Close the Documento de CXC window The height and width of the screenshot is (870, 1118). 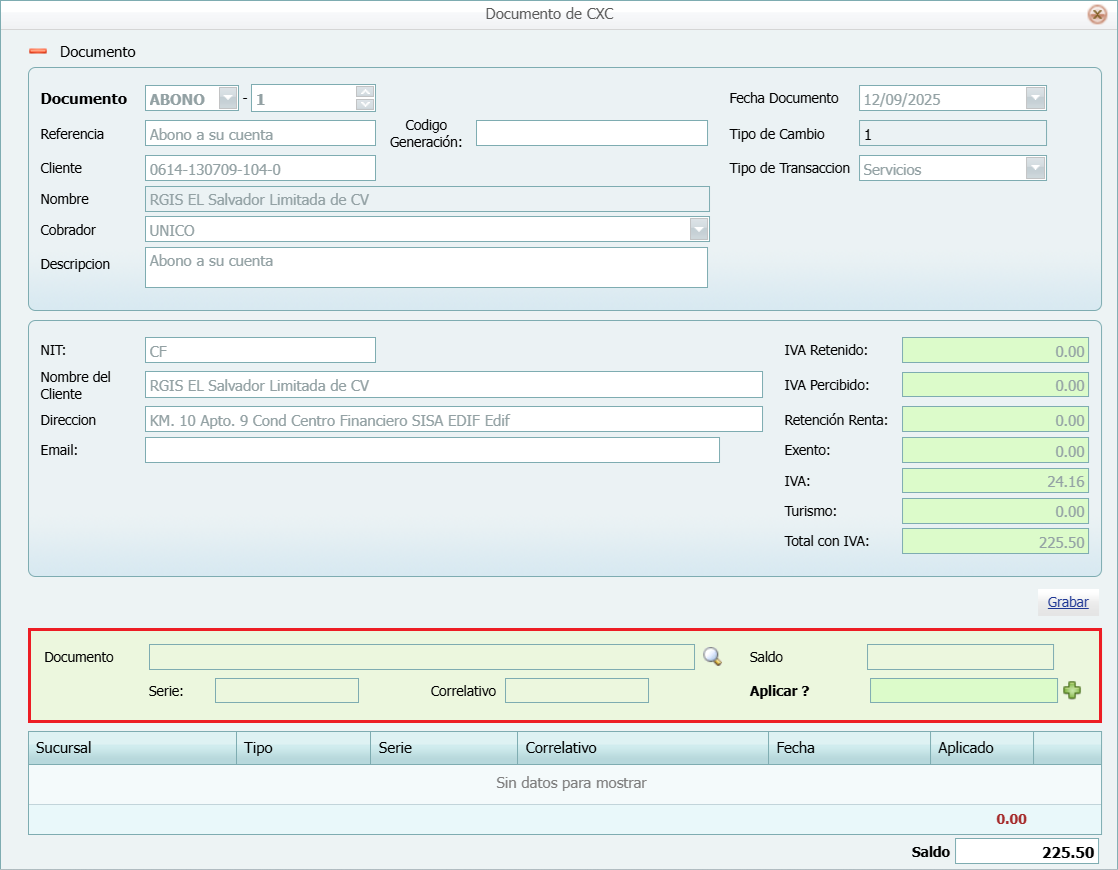tap(1096, 14)
